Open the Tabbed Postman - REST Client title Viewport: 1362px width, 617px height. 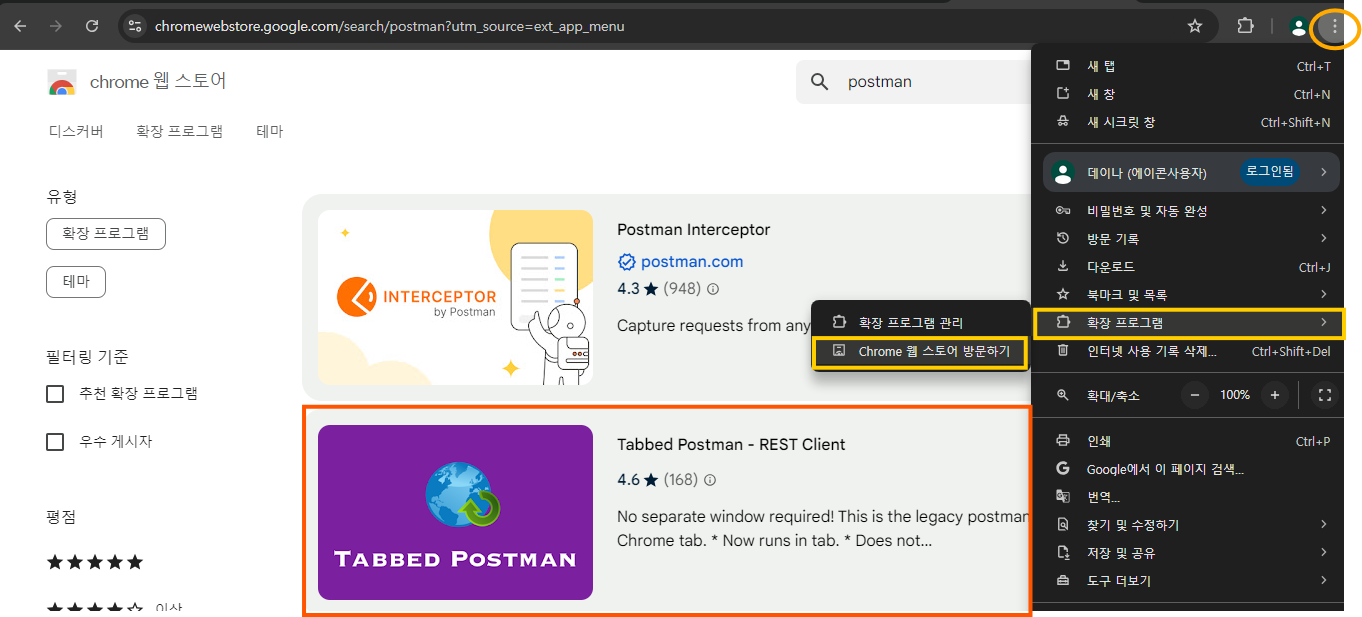(731, 445)
